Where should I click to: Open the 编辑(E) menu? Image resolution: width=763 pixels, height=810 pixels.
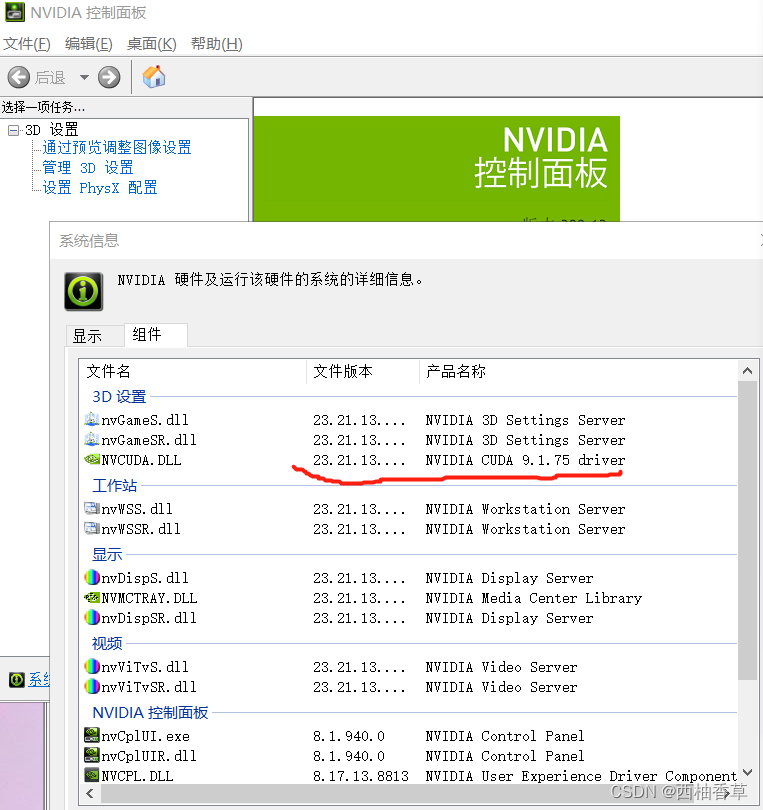(88, 44)
